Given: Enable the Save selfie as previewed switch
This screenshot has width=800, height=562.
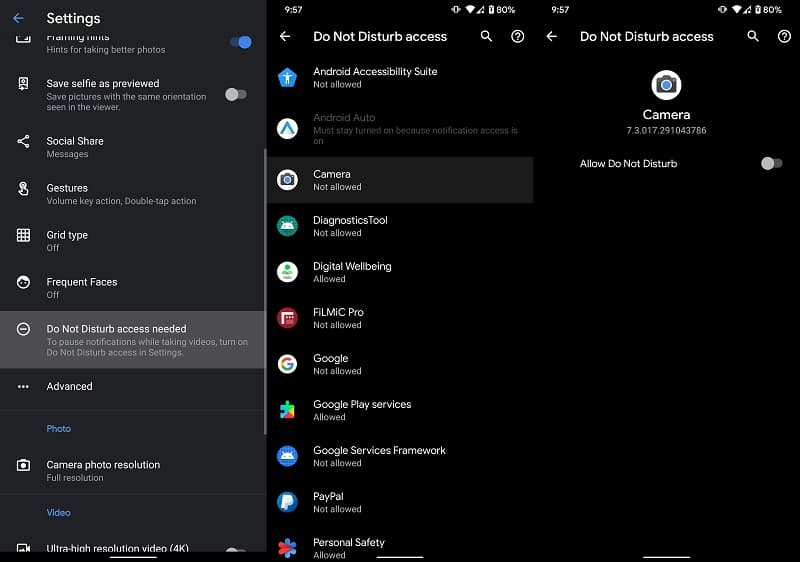Looking at the screenshot, I should 236,94.
